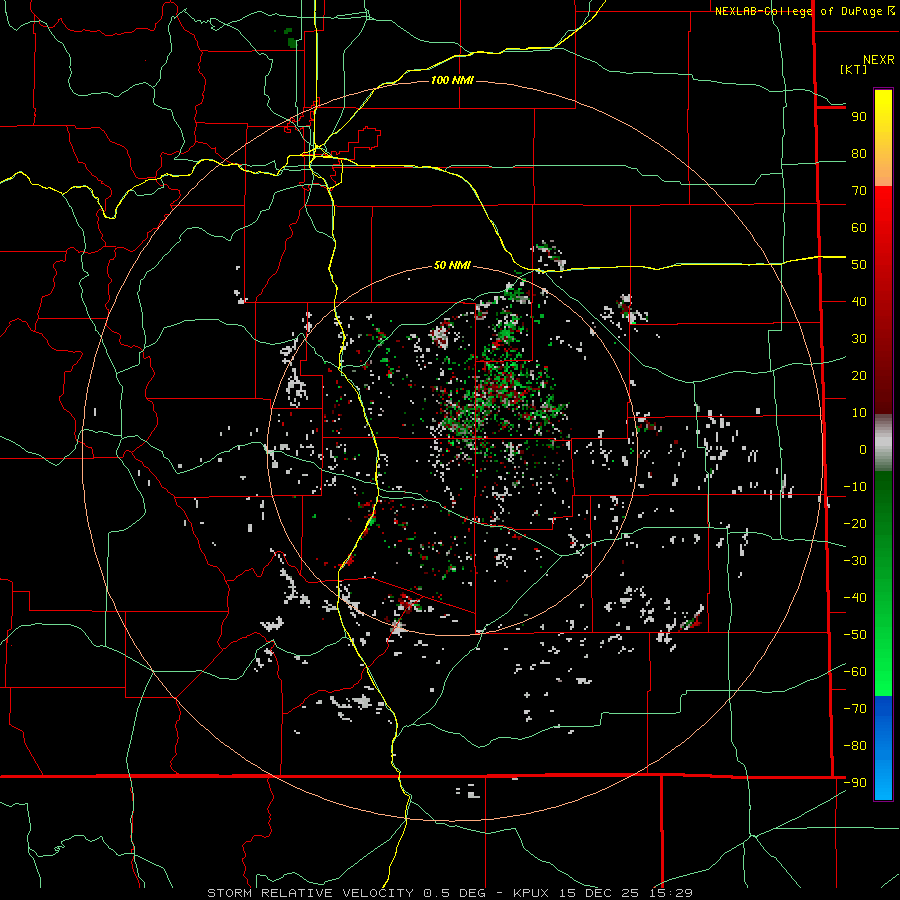Click the -30 knot scale value
Viewport: 900px width, 900px height.
coord(855,560)
